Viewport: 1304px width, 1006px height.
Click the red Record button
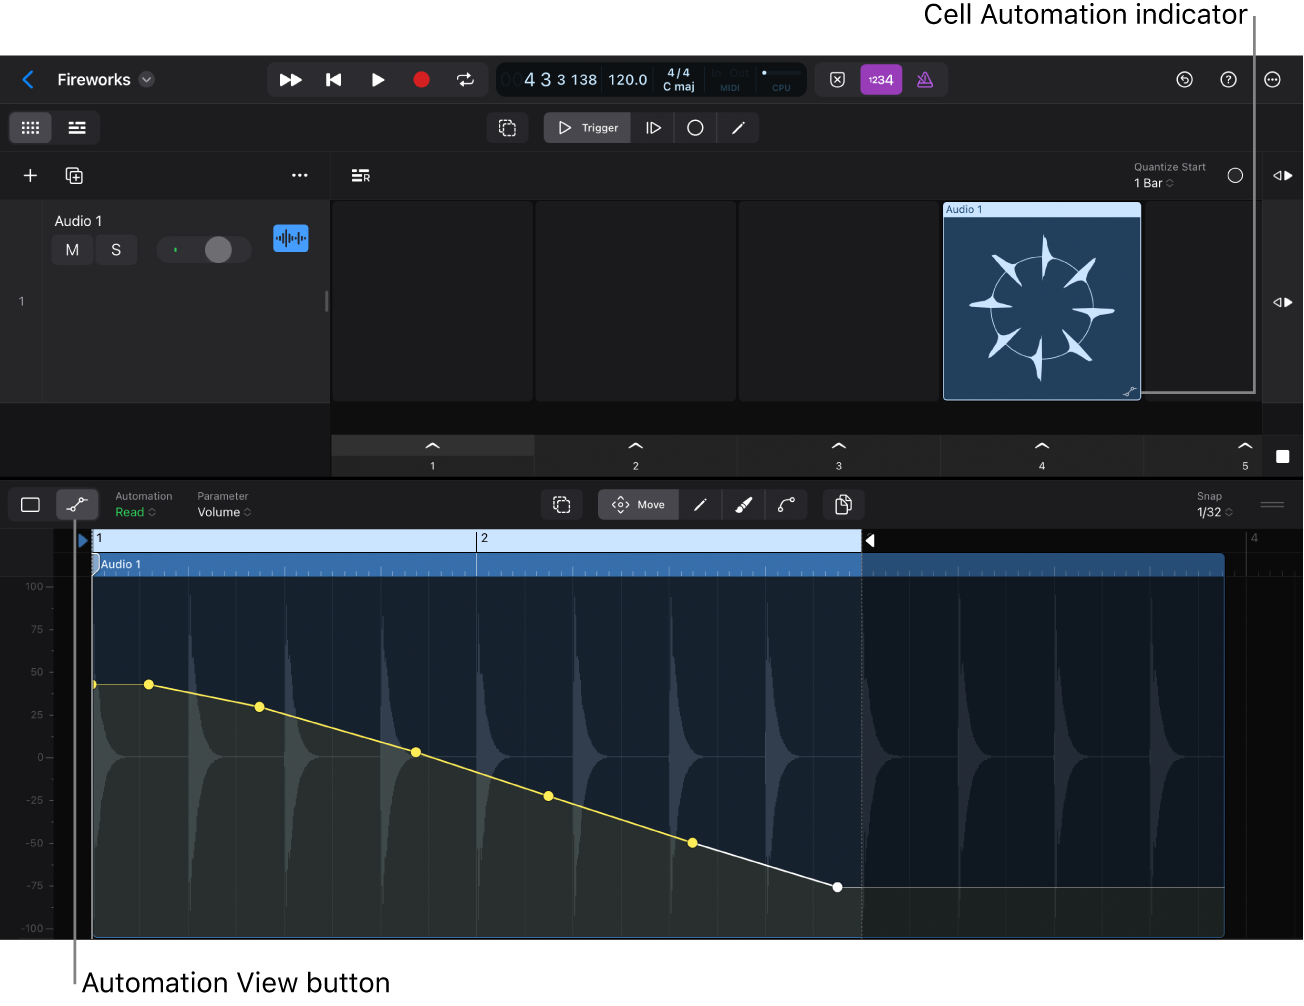[421, 80]
